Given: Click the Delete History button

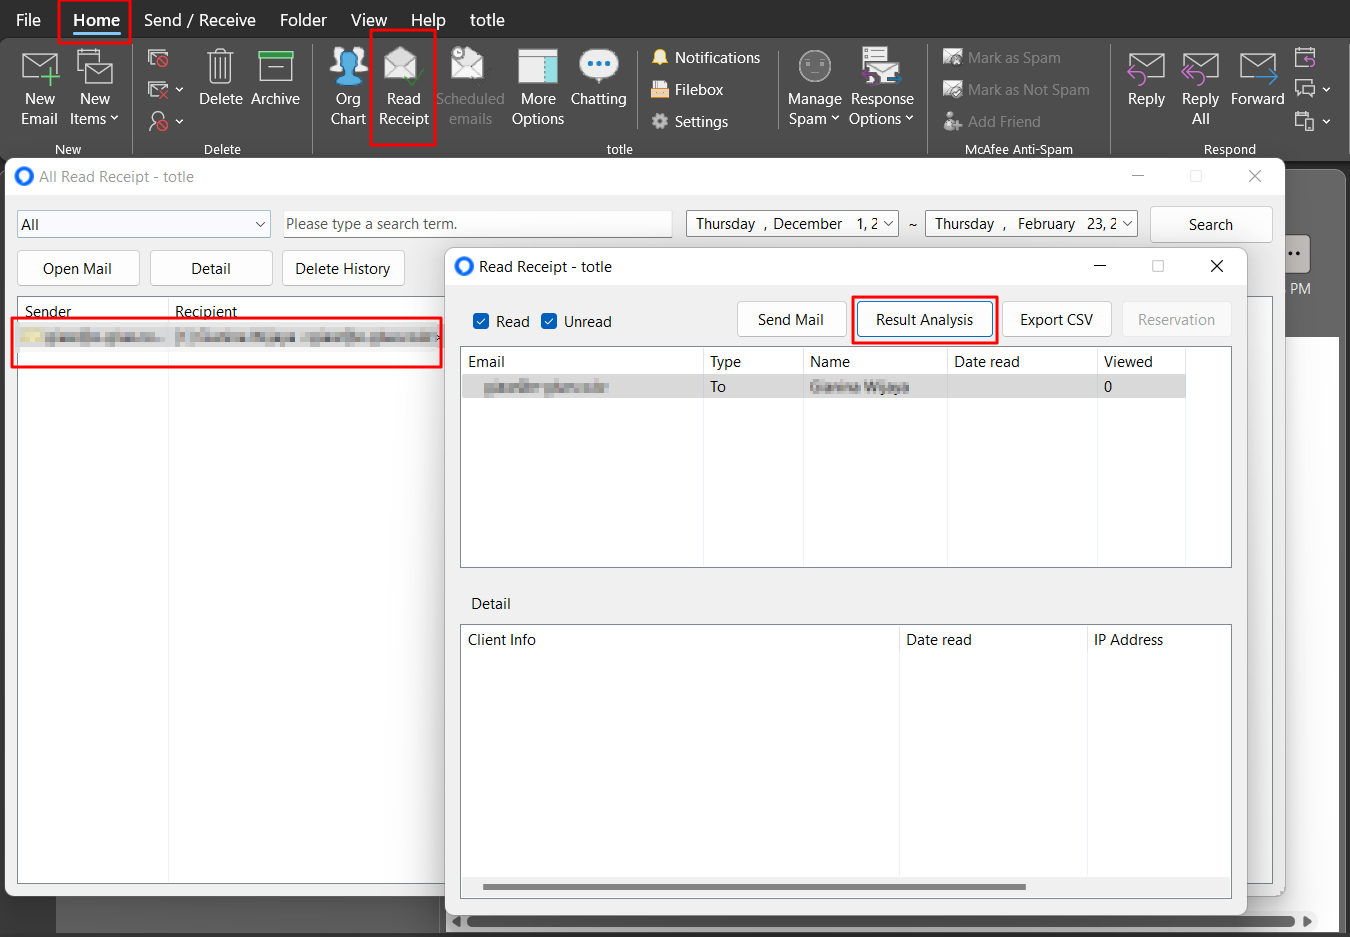Looking at the screenshot, I should coord(343,269).
